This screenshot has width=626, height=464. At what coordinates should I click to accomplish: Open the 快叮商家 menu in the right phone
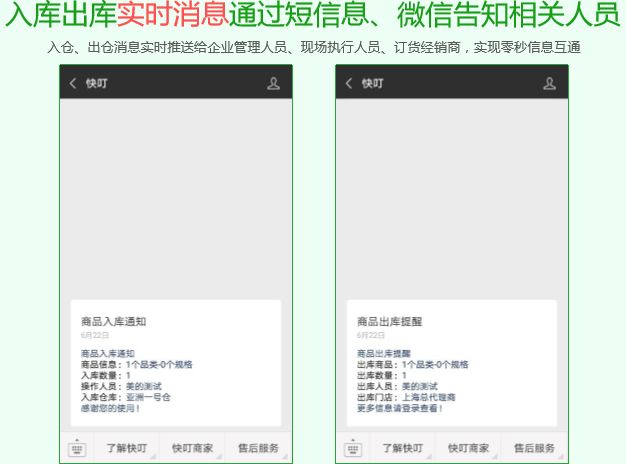pos(468,448)
